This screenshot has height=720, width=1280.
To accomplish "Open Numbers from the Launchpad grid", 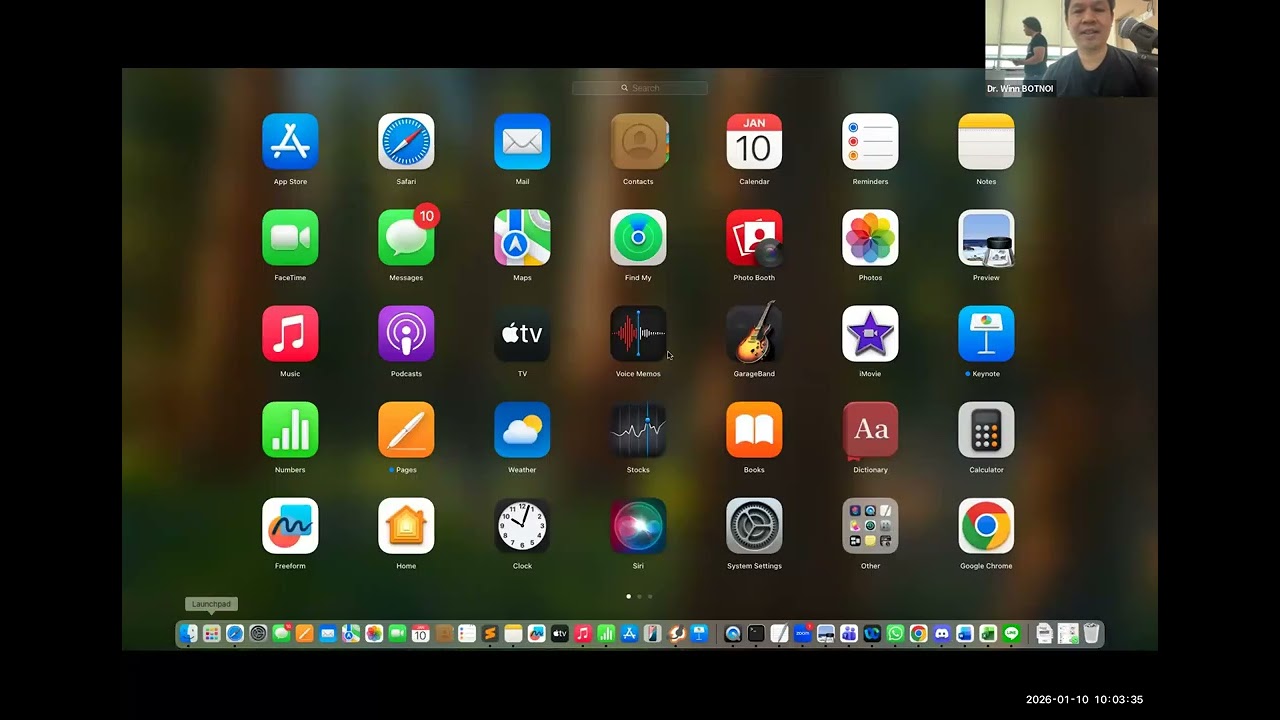I will (290, 429).
